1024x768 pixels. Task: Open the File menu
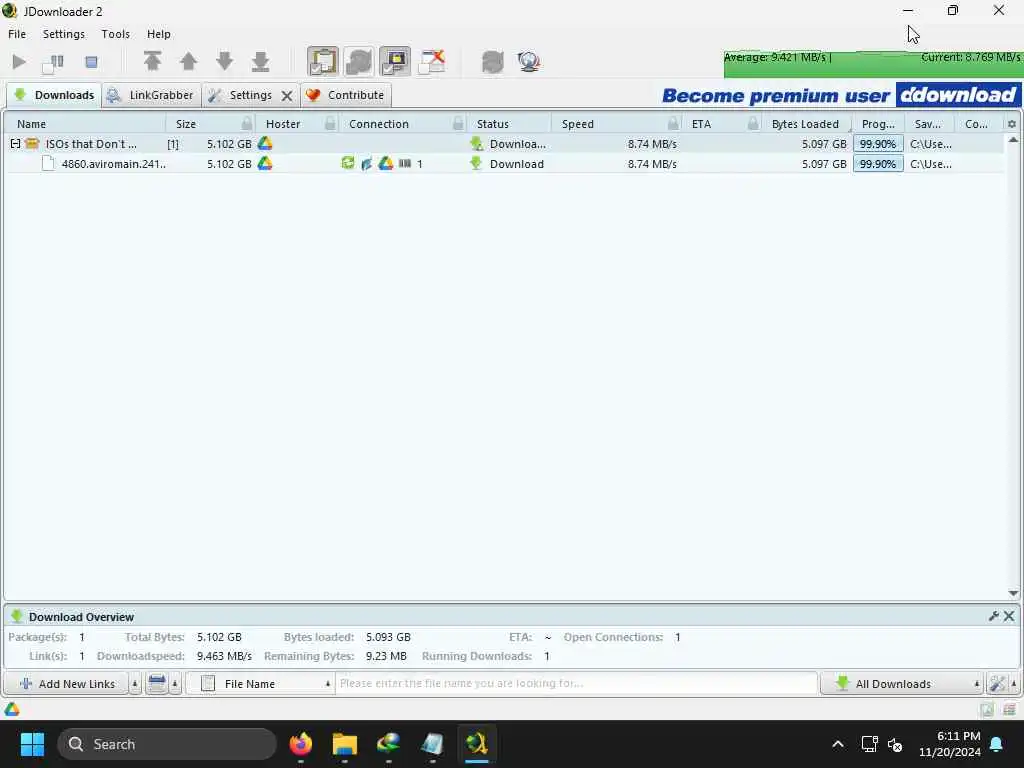click(17, 34)
